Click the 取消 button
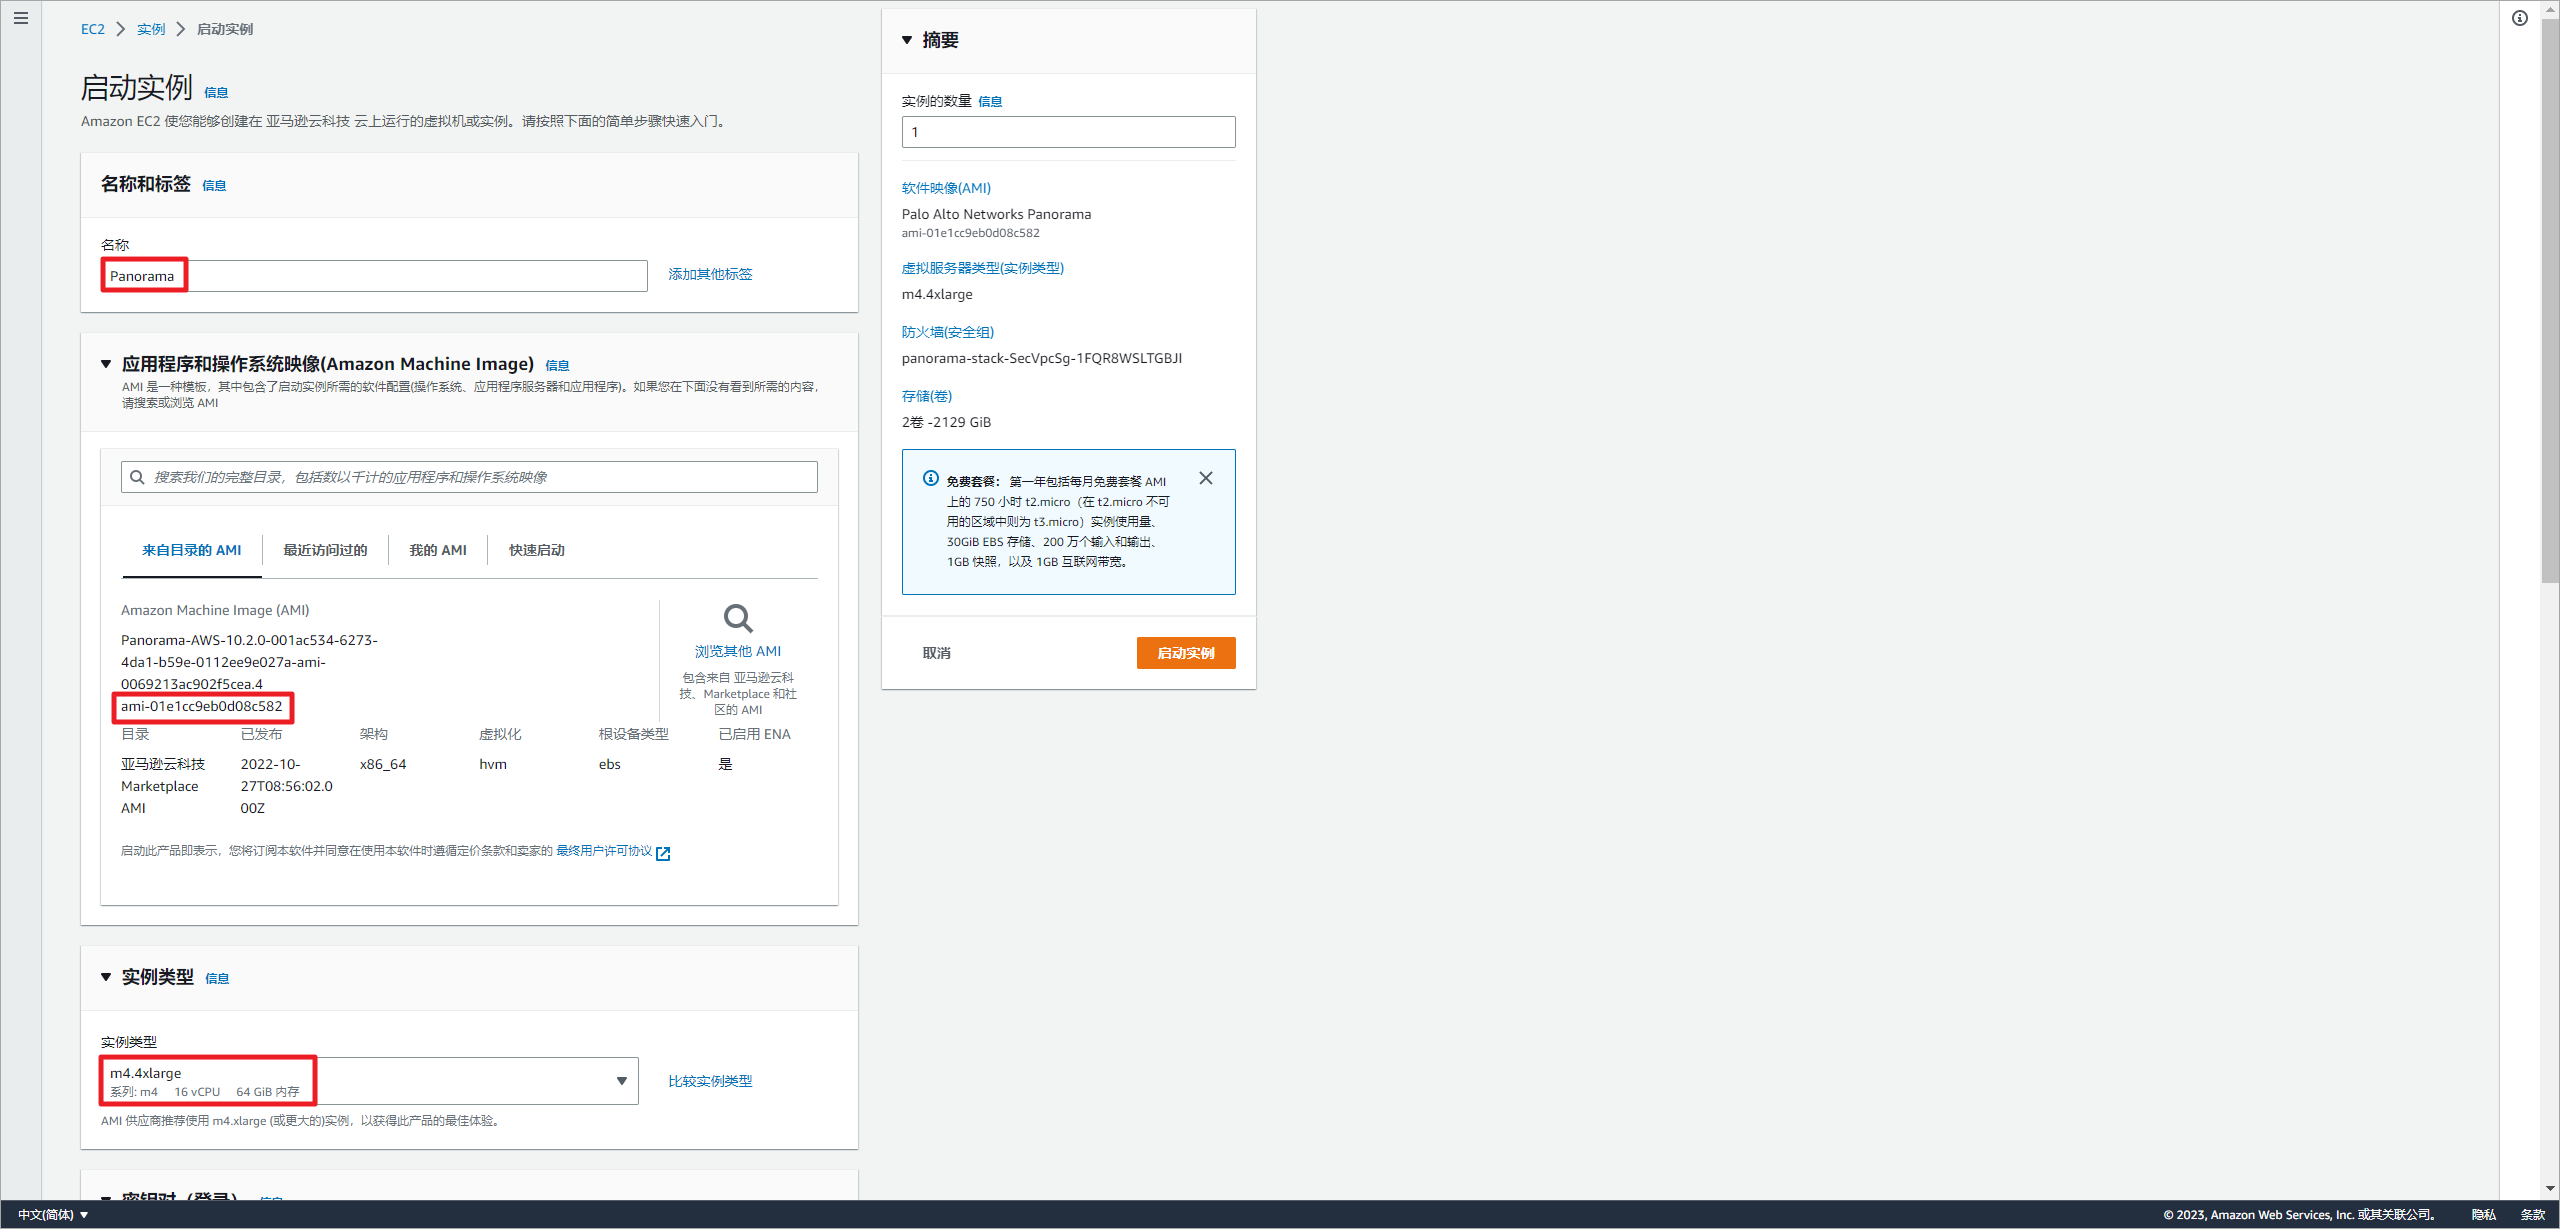The height and width of the screenshot is (1229, 2560). (x=937, y=653)
